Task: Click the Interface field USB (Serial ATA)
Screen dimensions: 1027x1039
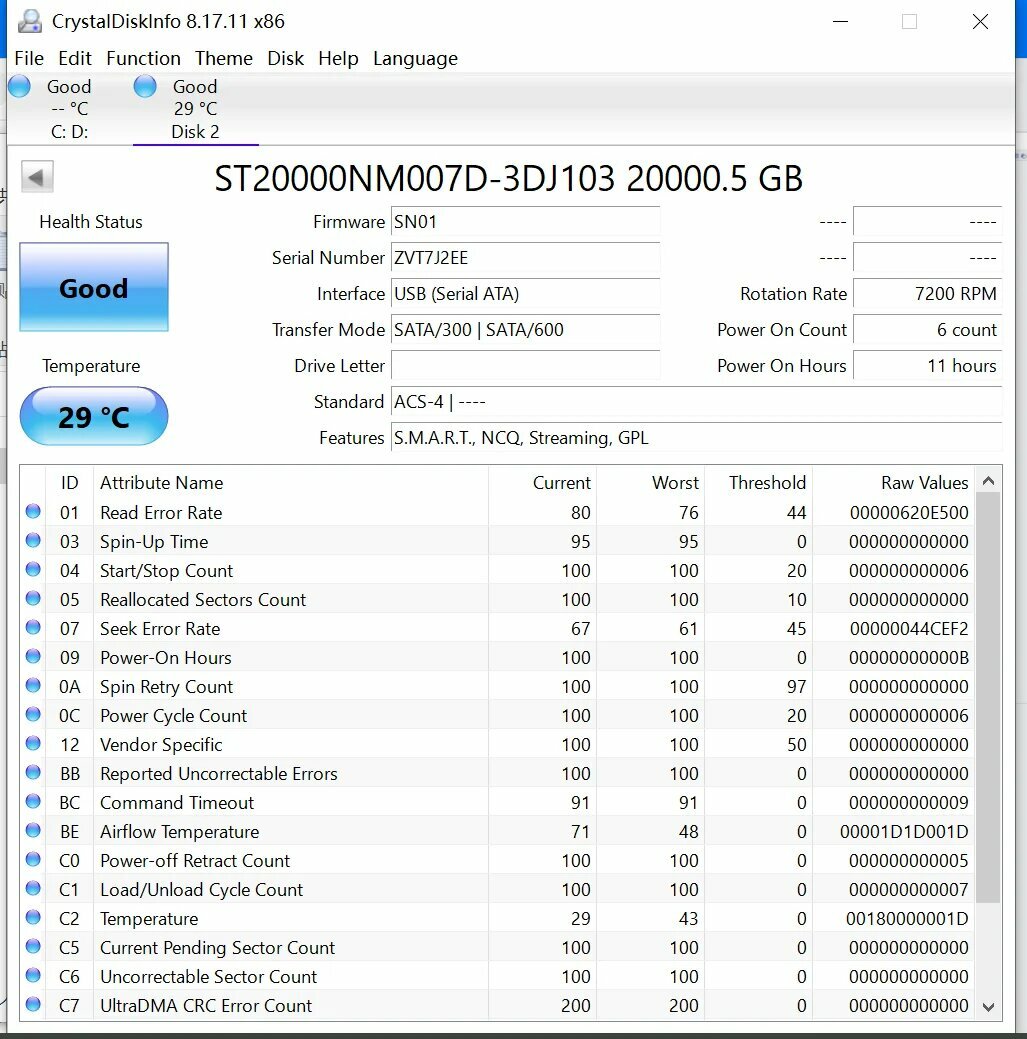Action: 525,293
